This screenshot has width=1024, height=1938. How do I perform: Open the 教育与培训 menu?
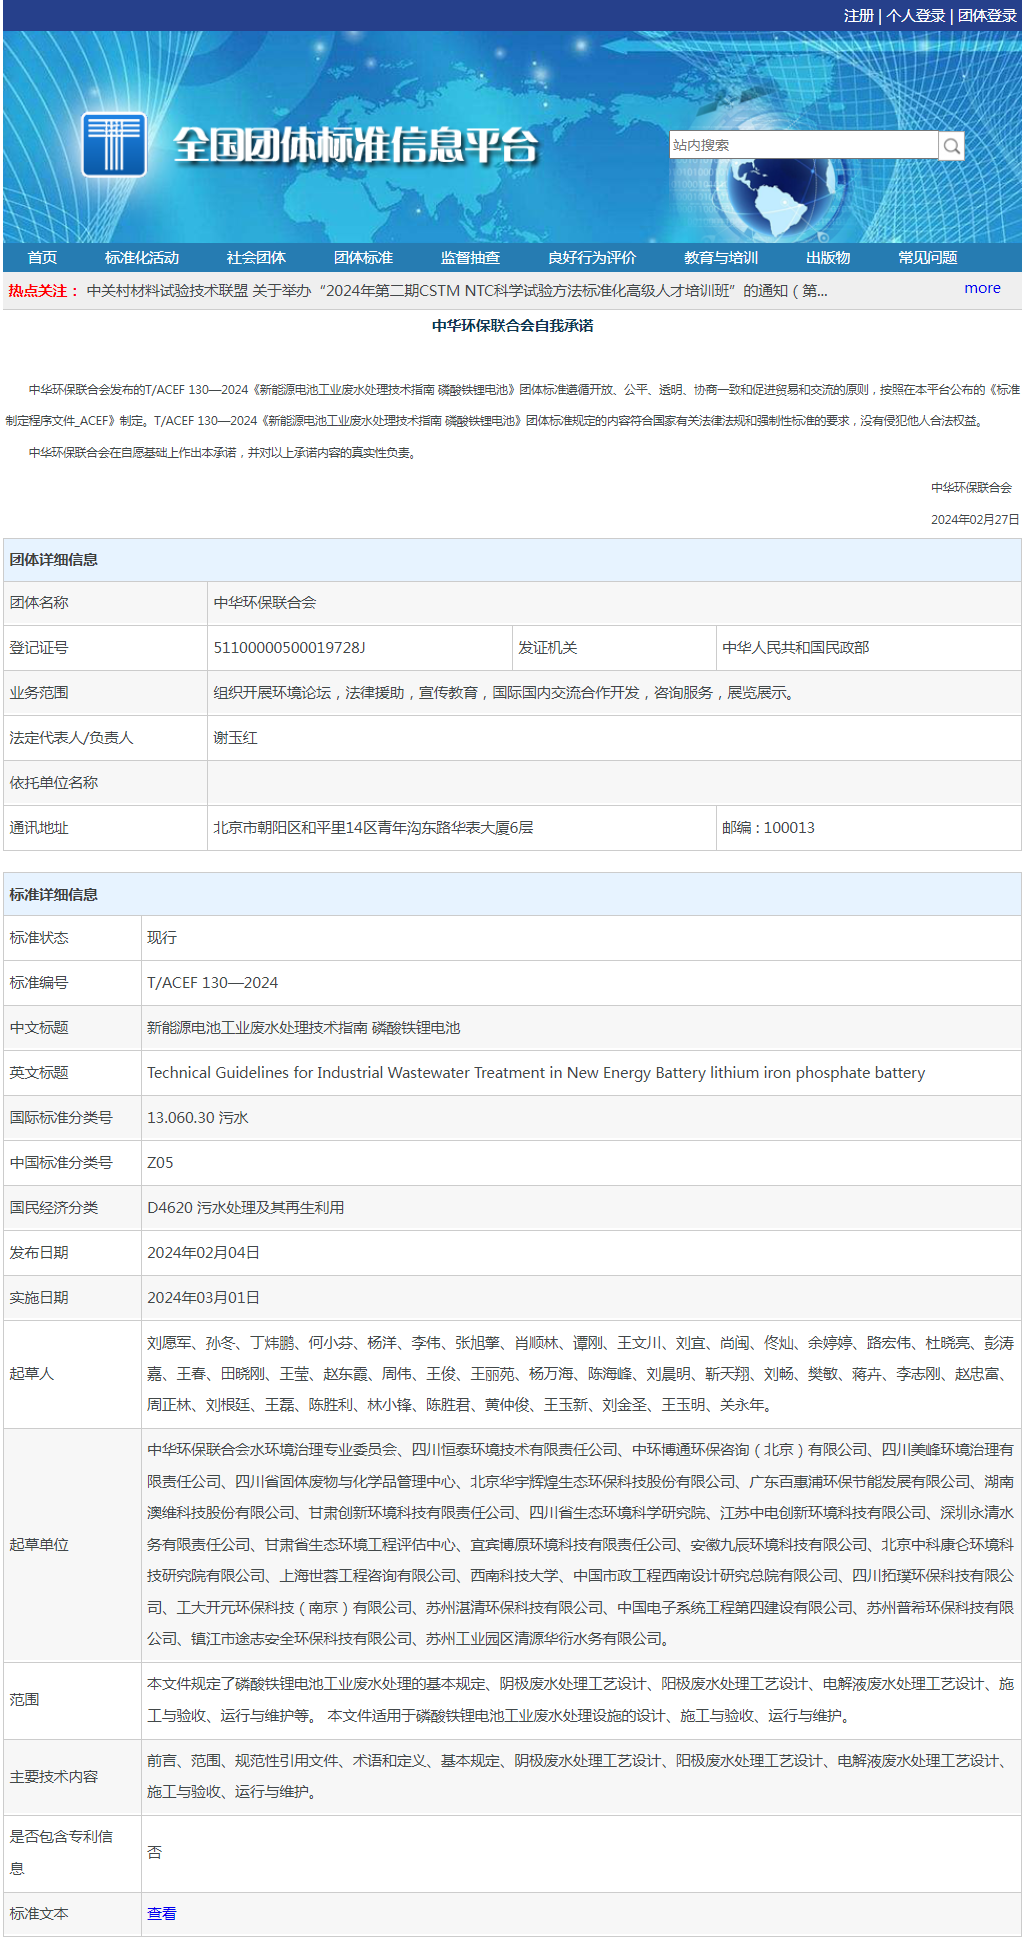721,258
